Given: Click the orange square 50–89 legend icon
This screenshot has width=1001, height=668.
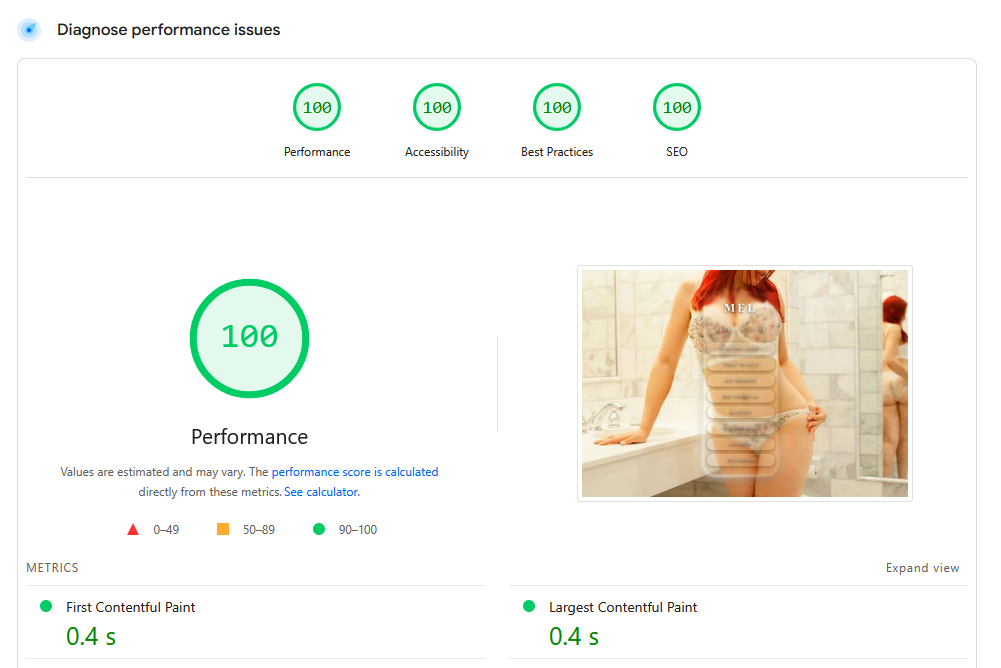Looking at the screenshot, I should pos(223,530).
